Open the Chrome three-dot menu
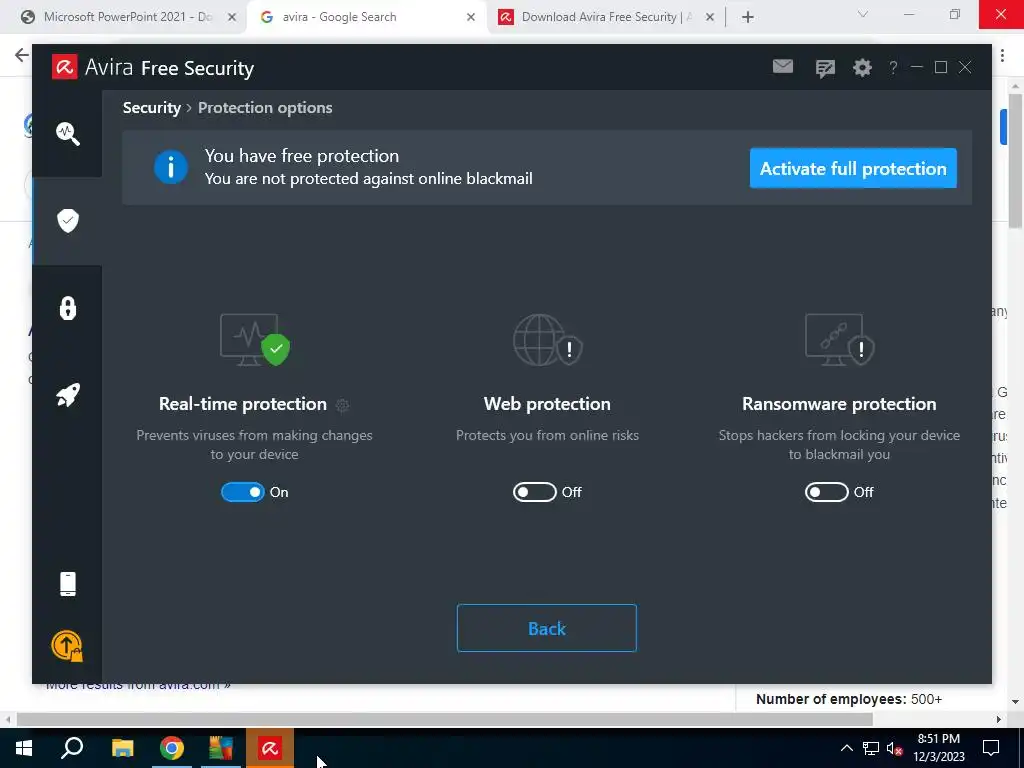1024x768 pixels. pyautogui.click(x=1002, y=56)
